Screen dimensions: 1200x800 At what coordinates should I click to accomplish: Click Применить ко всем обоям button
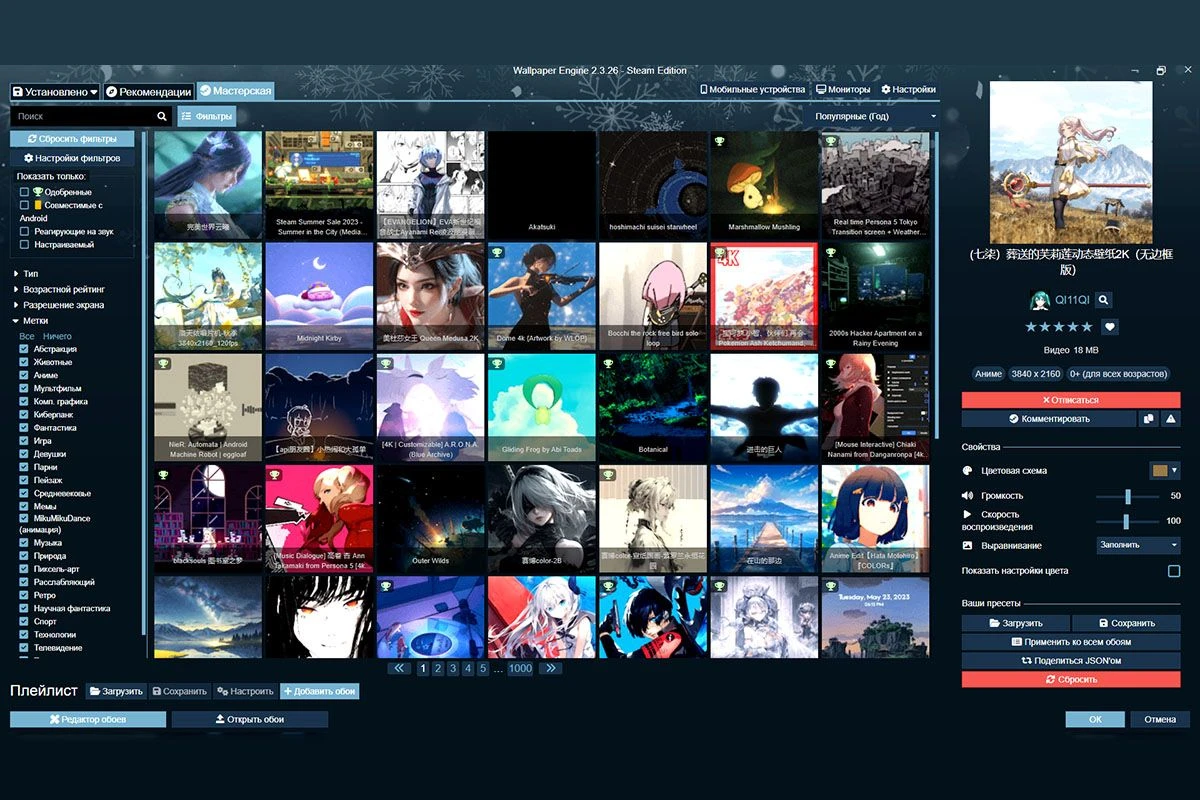click(1071, 642)
